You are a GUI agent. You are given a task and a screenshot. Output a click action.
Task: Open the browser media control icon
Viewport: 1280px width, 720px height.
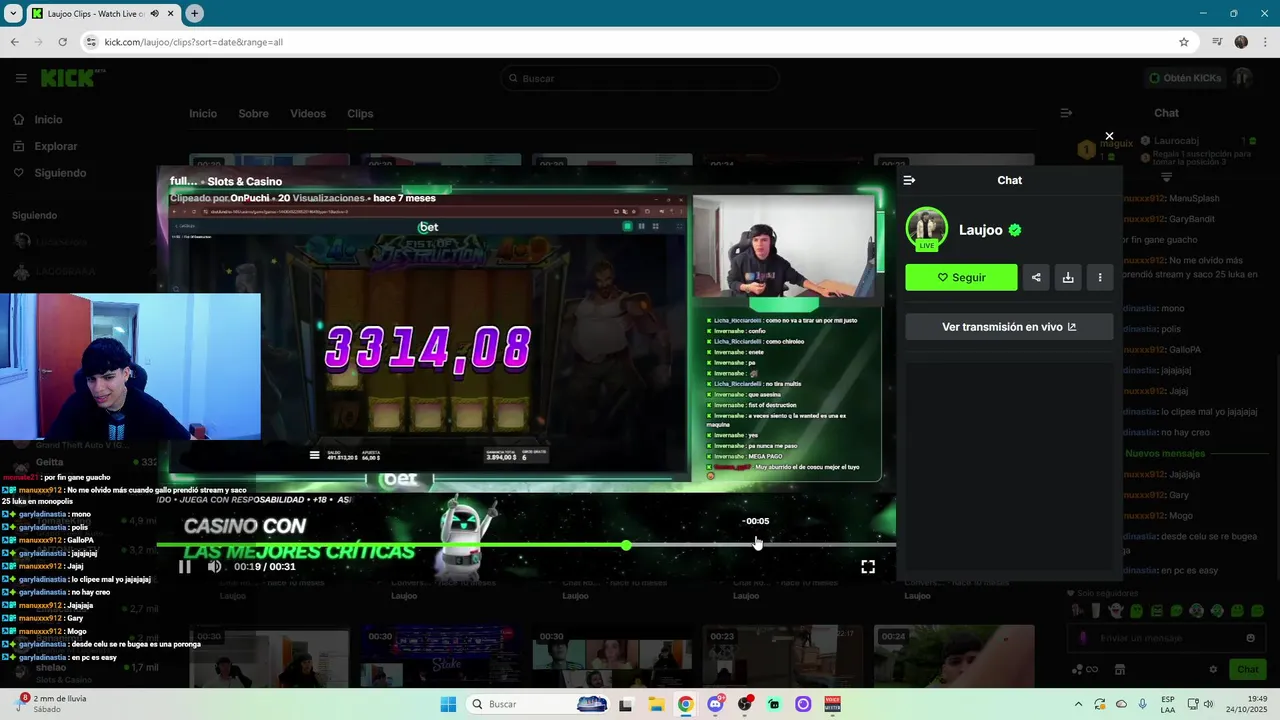tap(1217, 42)
